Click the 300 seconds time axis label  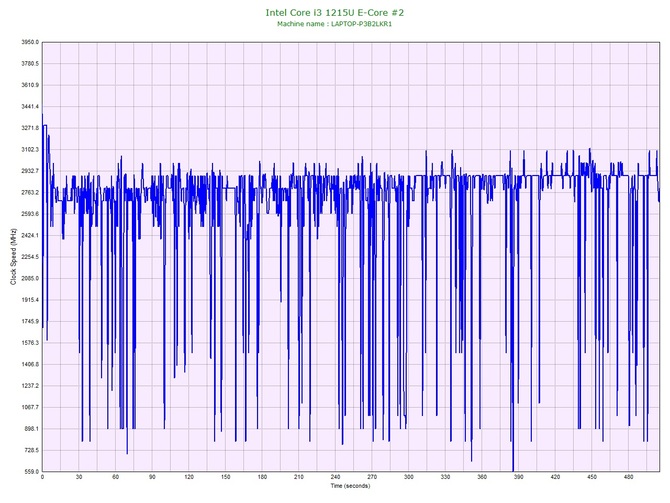[409, 477]
